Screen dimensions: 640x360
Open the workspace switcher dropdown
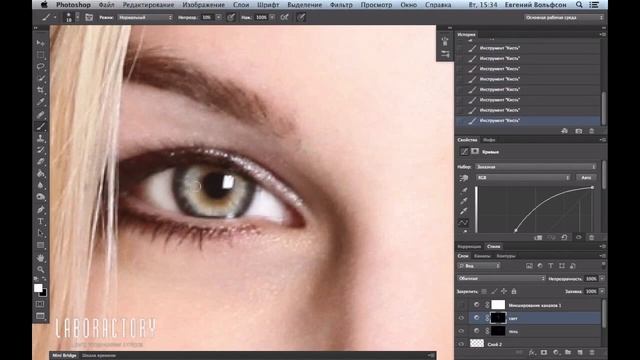564,18
